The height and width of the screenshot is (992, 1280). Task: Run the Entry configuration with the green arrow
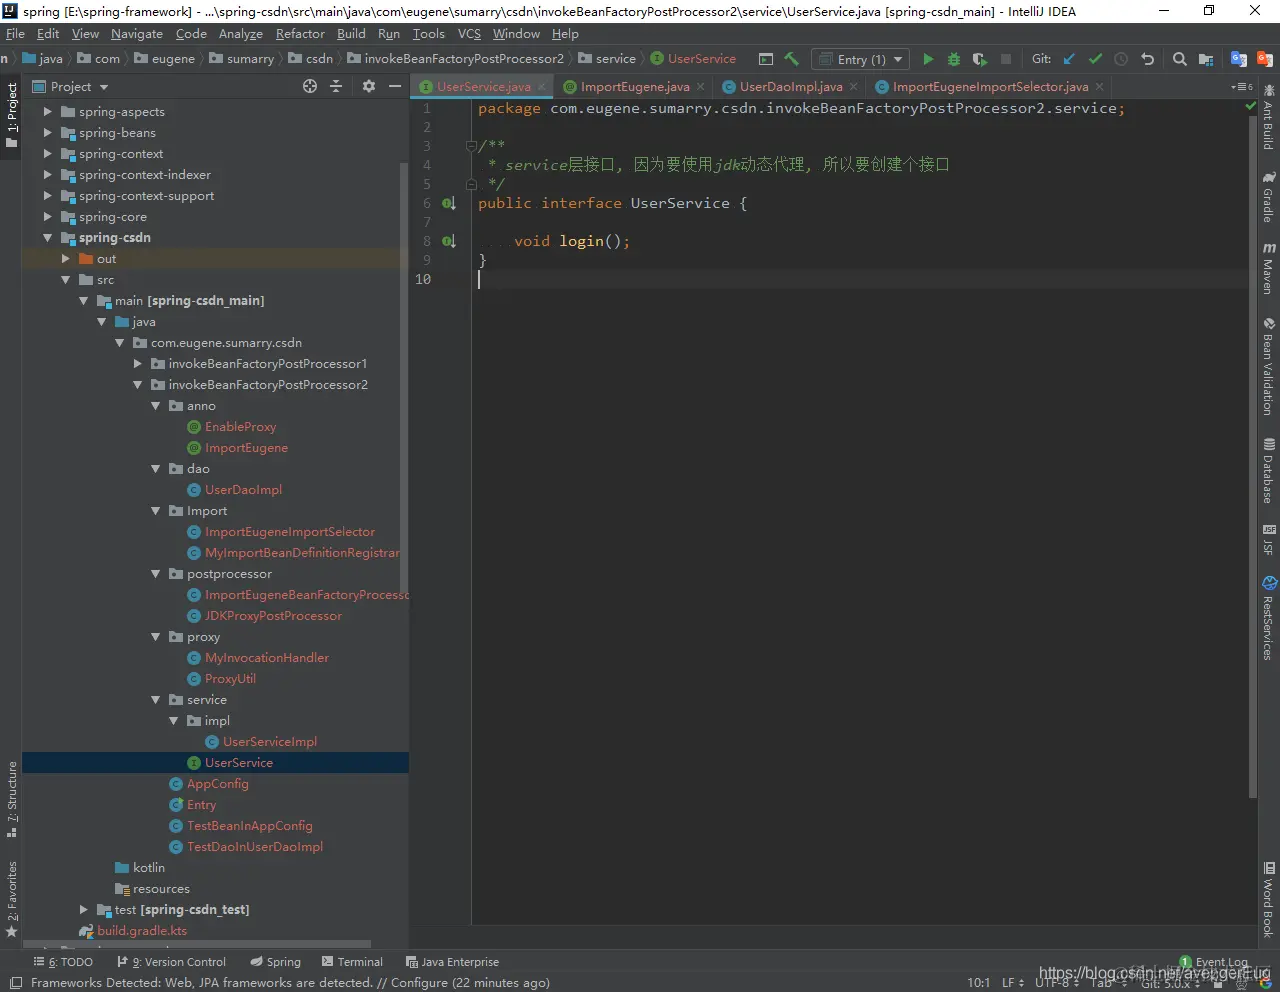point(928,59)
